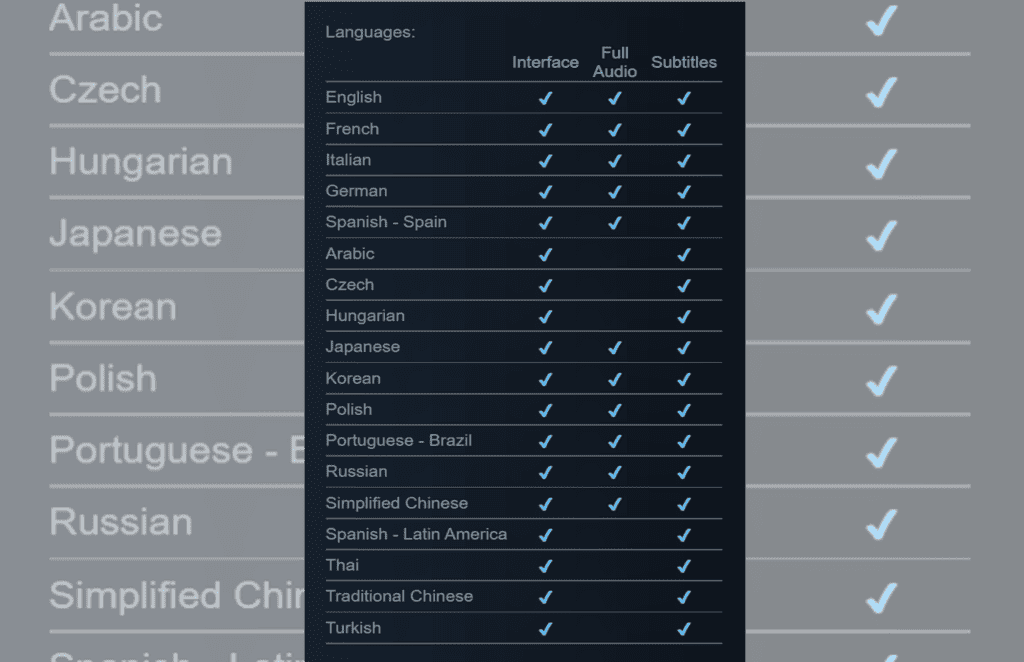Click the large Hungarian label in background
The height and width of the screenshot is (662, 1024).
coord(141,161)
